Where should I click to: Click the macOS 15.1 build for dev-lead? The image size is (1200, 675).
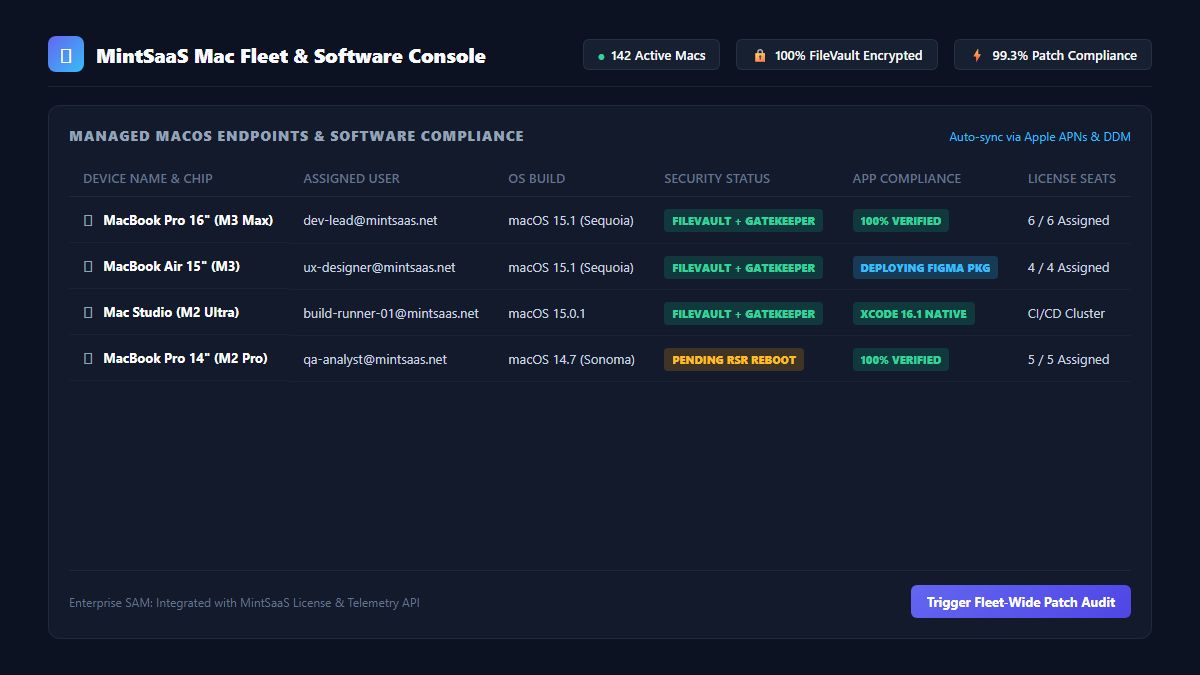click(571, 220)
